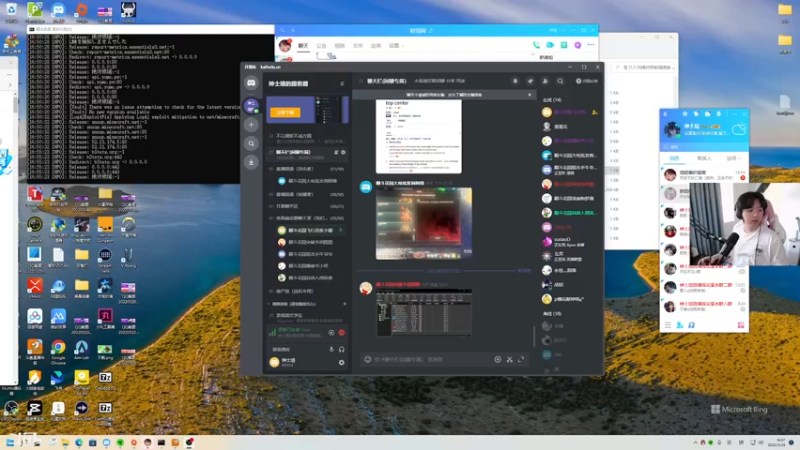The image size is (800, 450).
Task: Switch to 联系人 tab in QQ panel
Action: click(704, 158)
